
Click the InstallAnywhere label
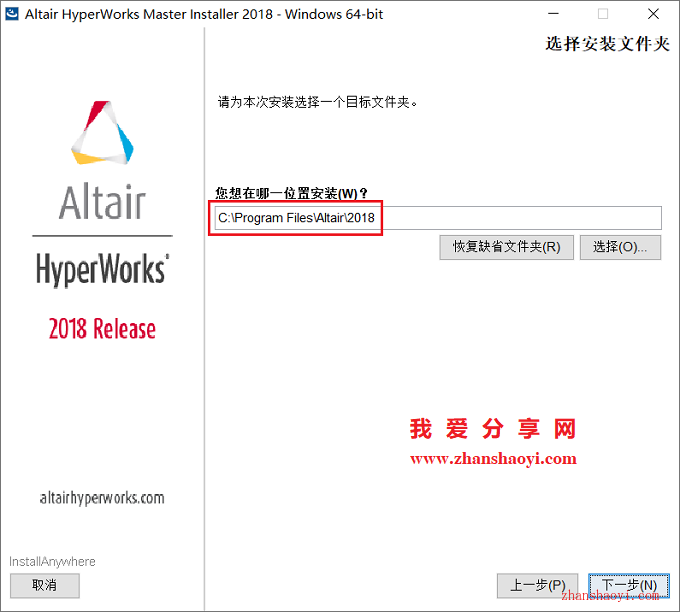(52, 562)
